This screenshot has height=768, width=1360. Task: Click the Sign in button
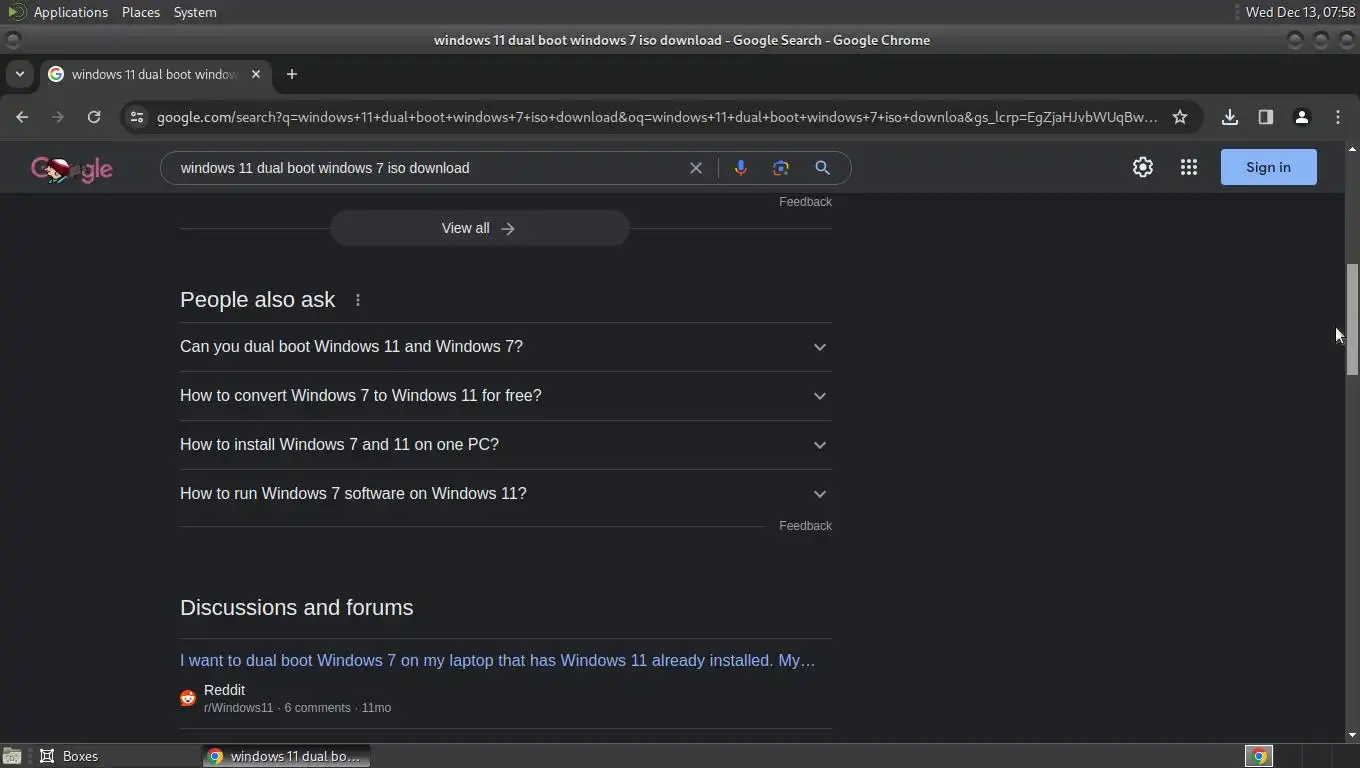(x=1268, y=167)
